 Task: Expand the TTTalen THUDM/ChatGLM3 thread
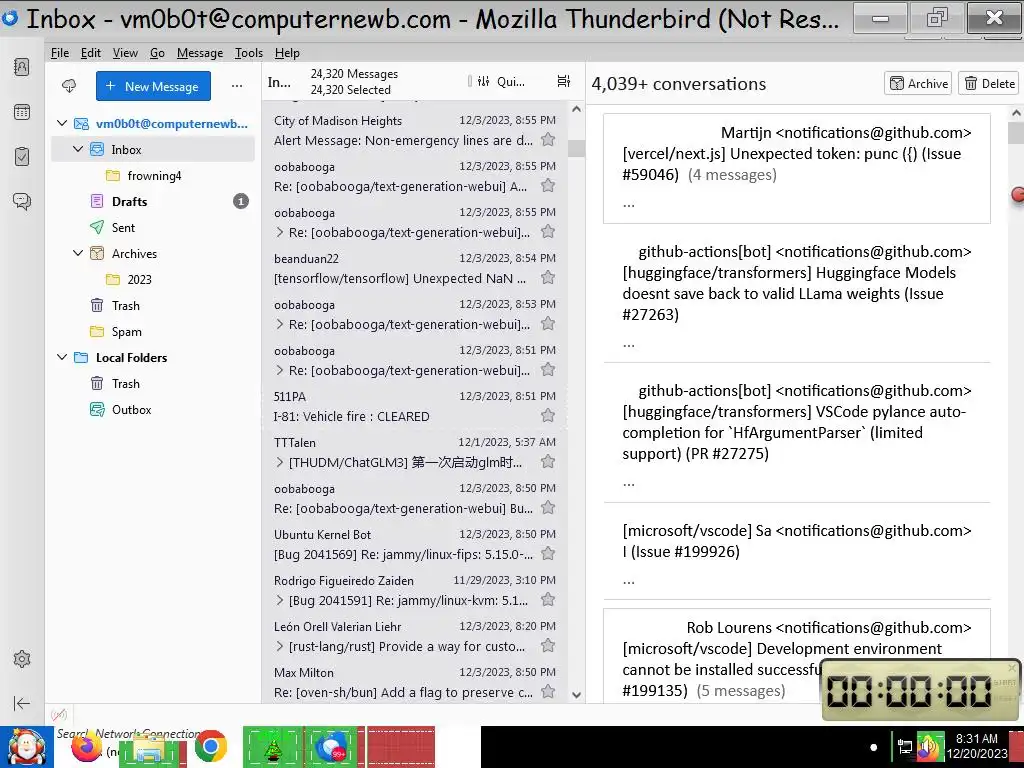(x=280, y=462)
